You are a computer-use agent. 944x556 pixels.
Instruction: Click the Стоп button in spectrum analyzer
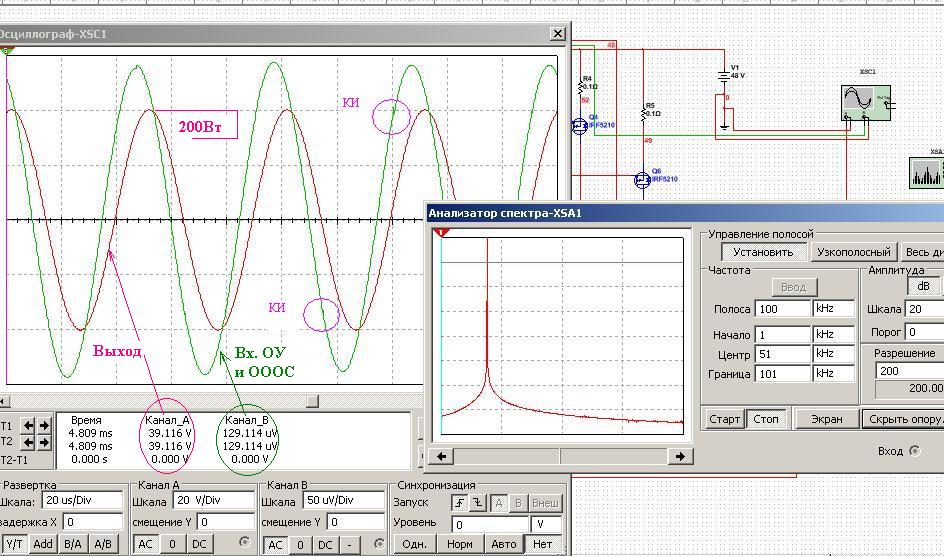tap(766, 419)
